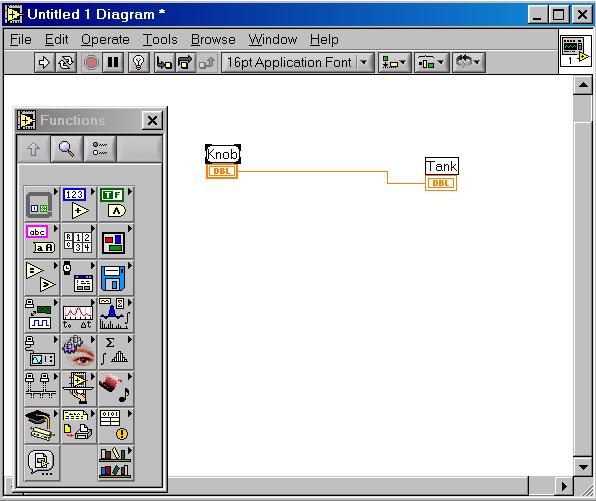Open the User Libraries bookshelf palette

(x=115, y=463)
